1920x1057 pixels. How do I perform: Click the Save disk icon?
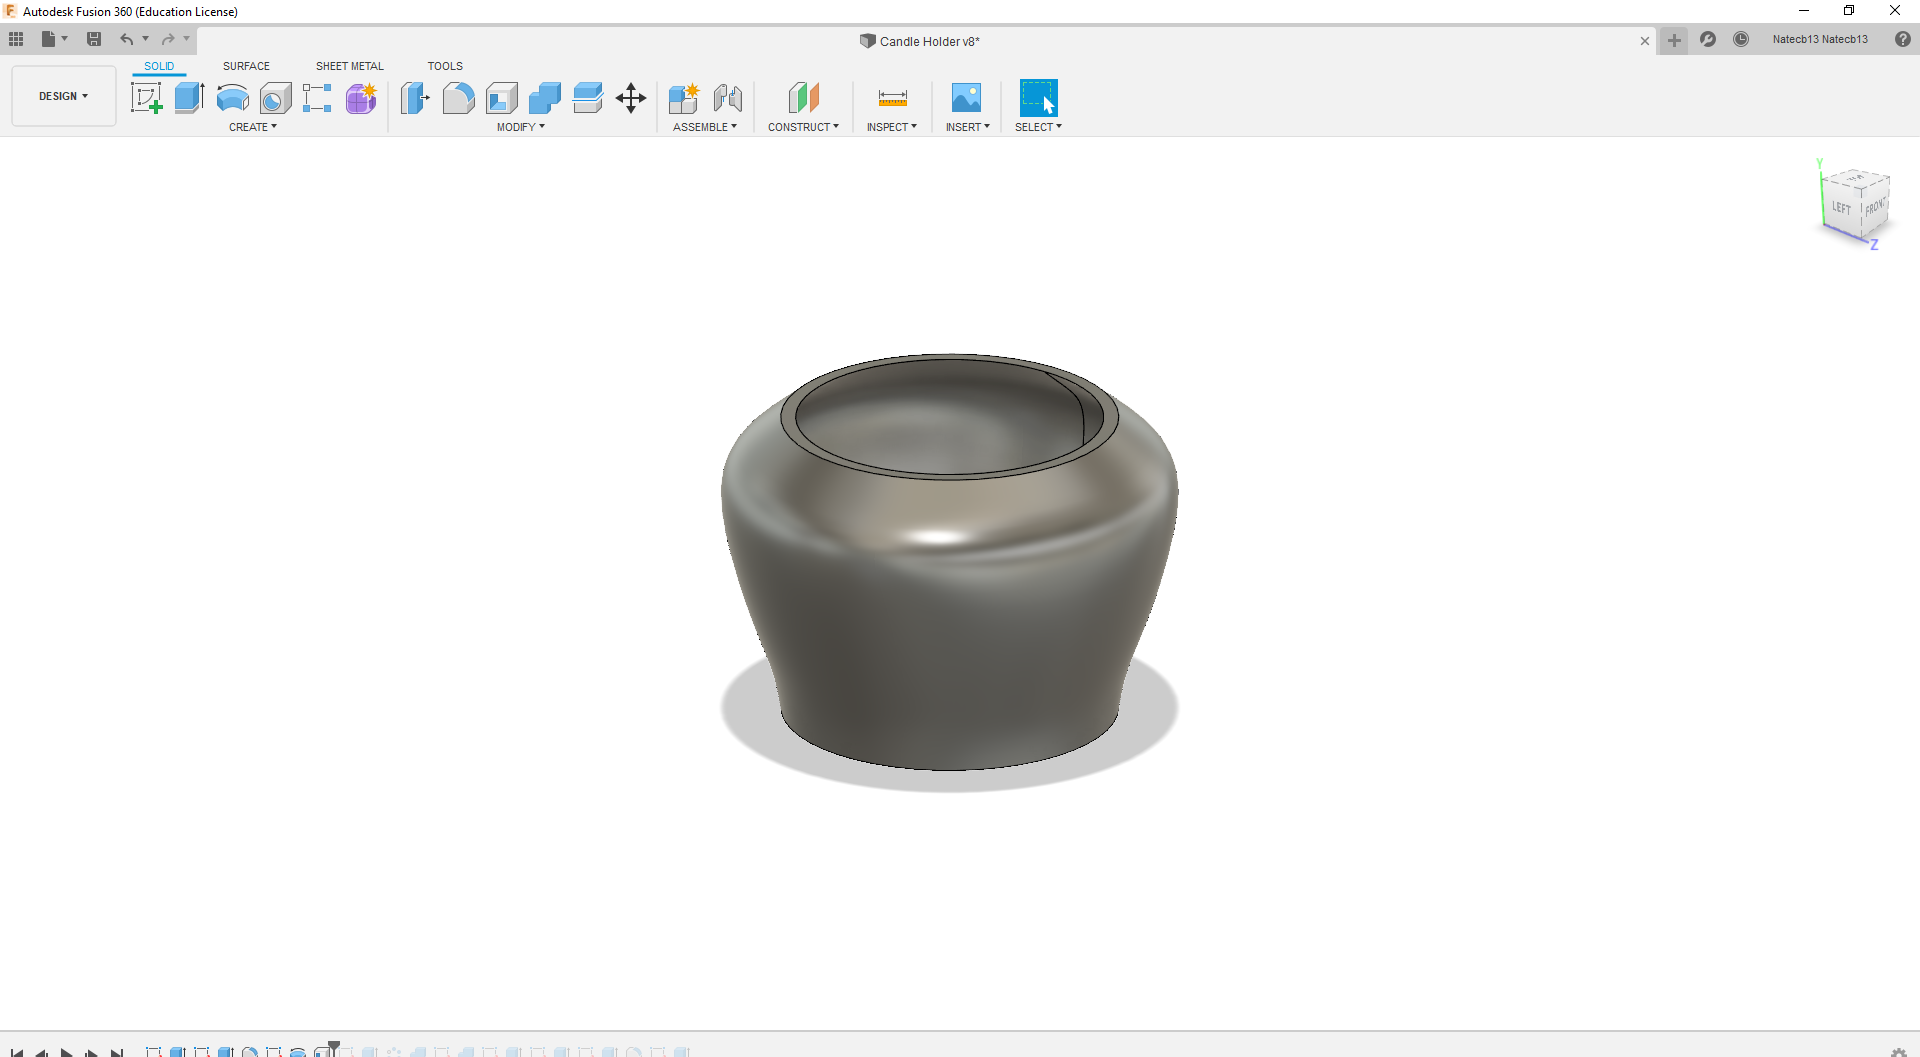coord(94,40)
